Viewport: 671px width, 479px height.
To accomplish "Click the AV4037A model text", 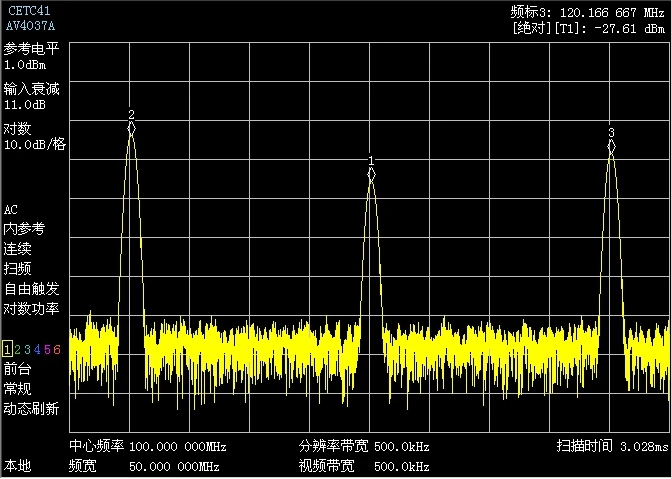I will (30, 26).
